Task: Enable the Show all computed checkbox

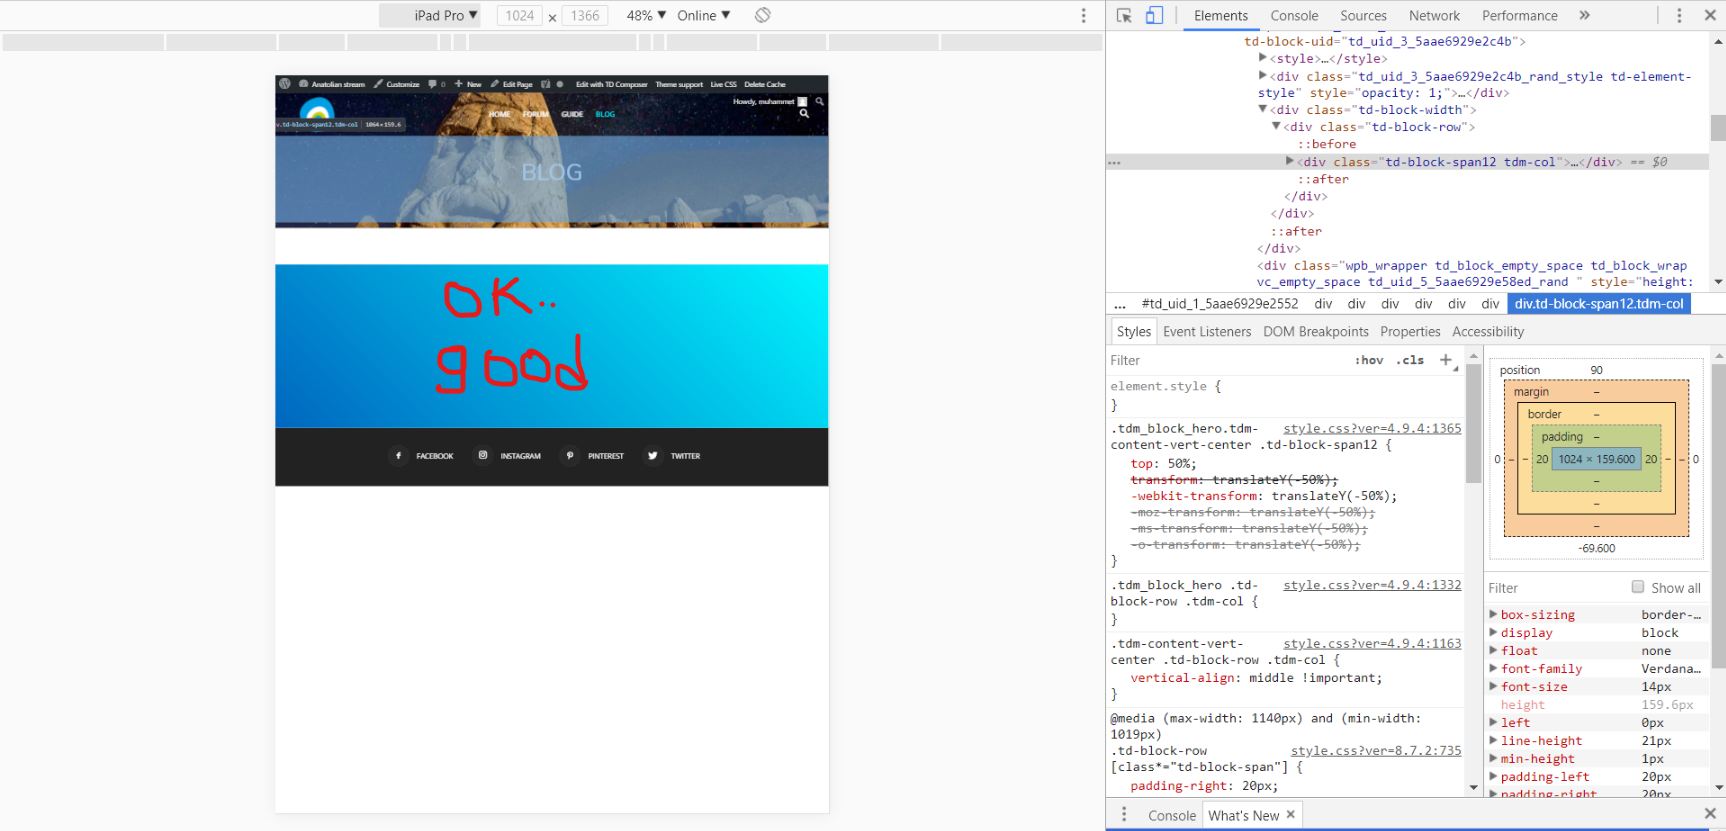Action: pyautogui.click(x=1638, y=587)
